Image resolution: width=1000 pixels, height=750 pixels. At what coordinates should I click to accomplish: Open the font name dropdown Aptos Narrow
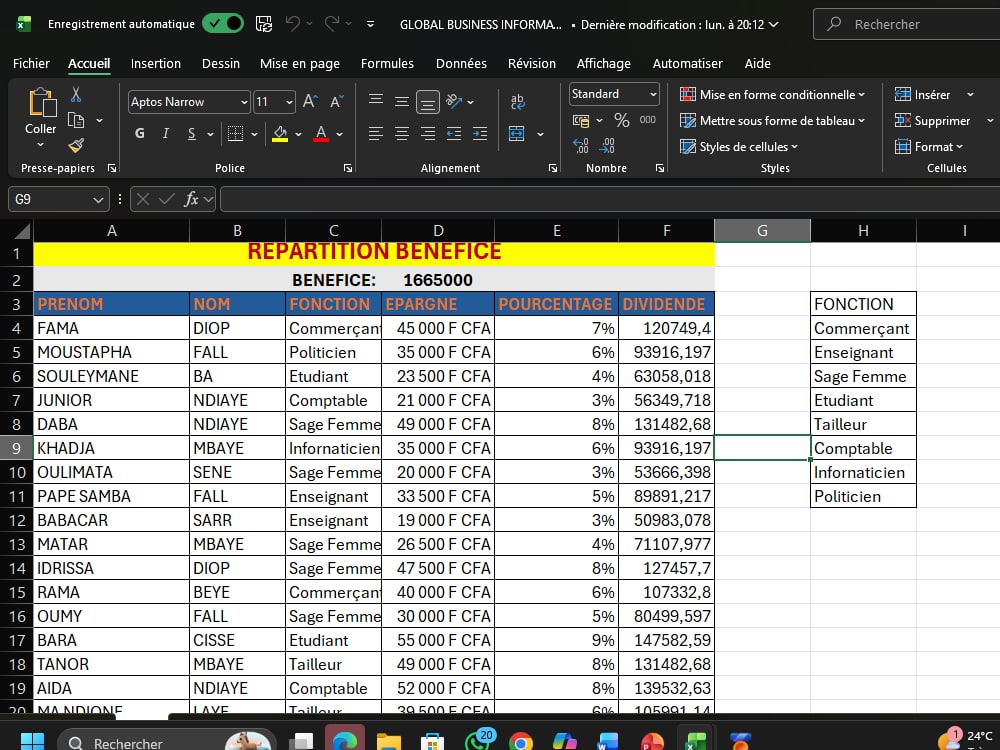tap(244, 102)
